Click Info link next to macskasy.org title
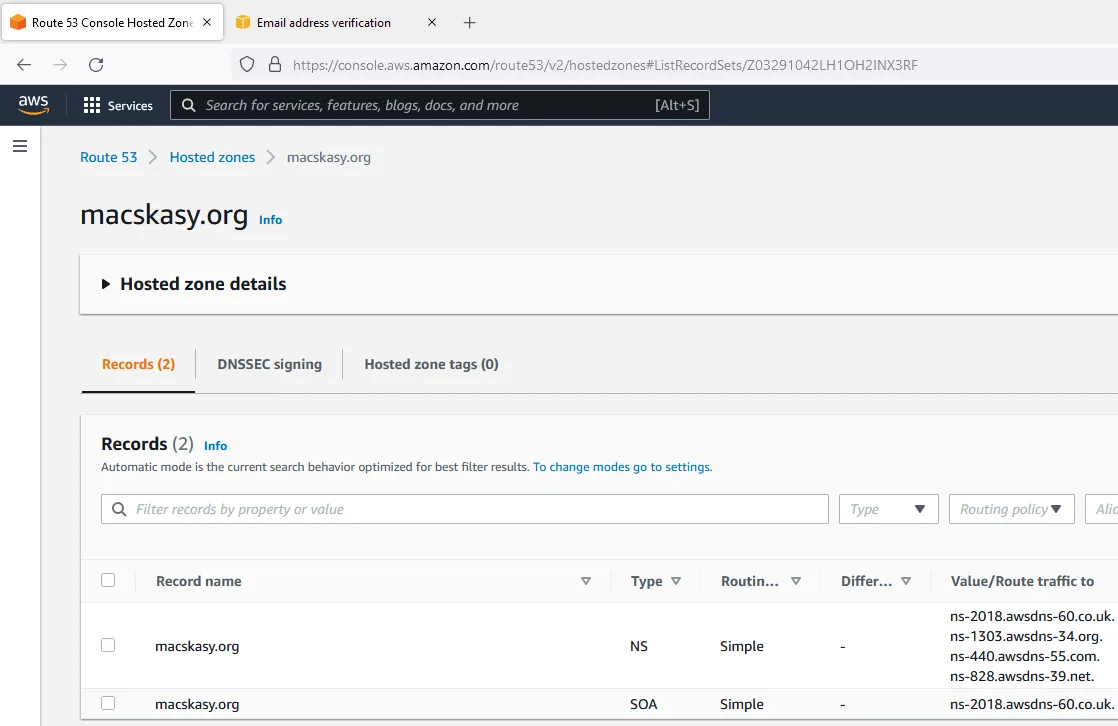The image size is (1118, 726). (x=270, y=220)
